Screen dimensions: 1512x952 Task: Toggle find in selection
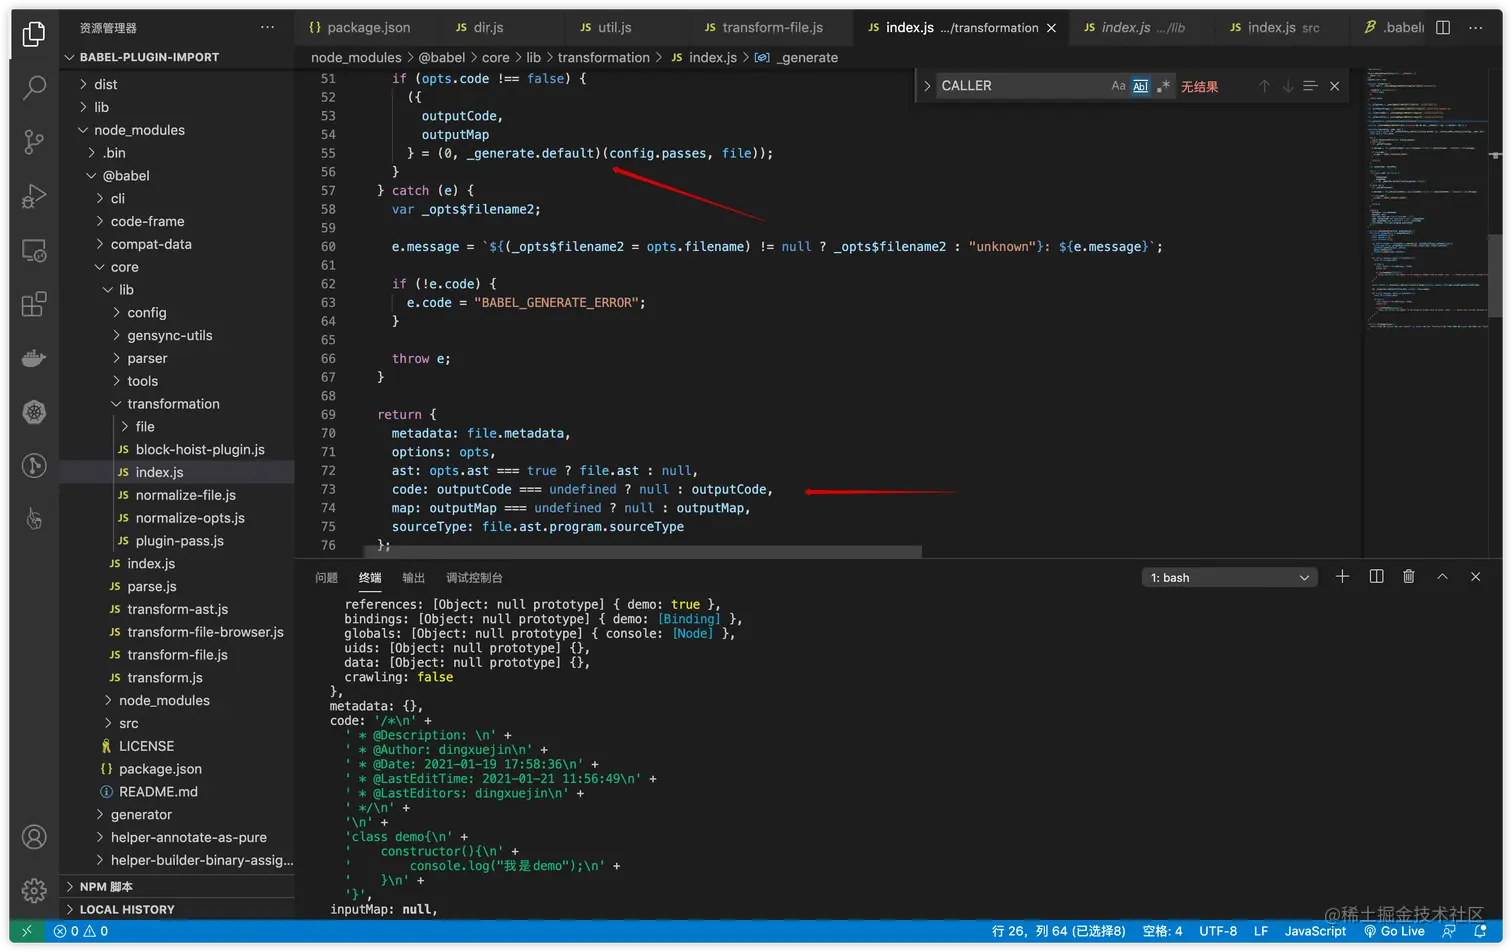point(1311,86)
